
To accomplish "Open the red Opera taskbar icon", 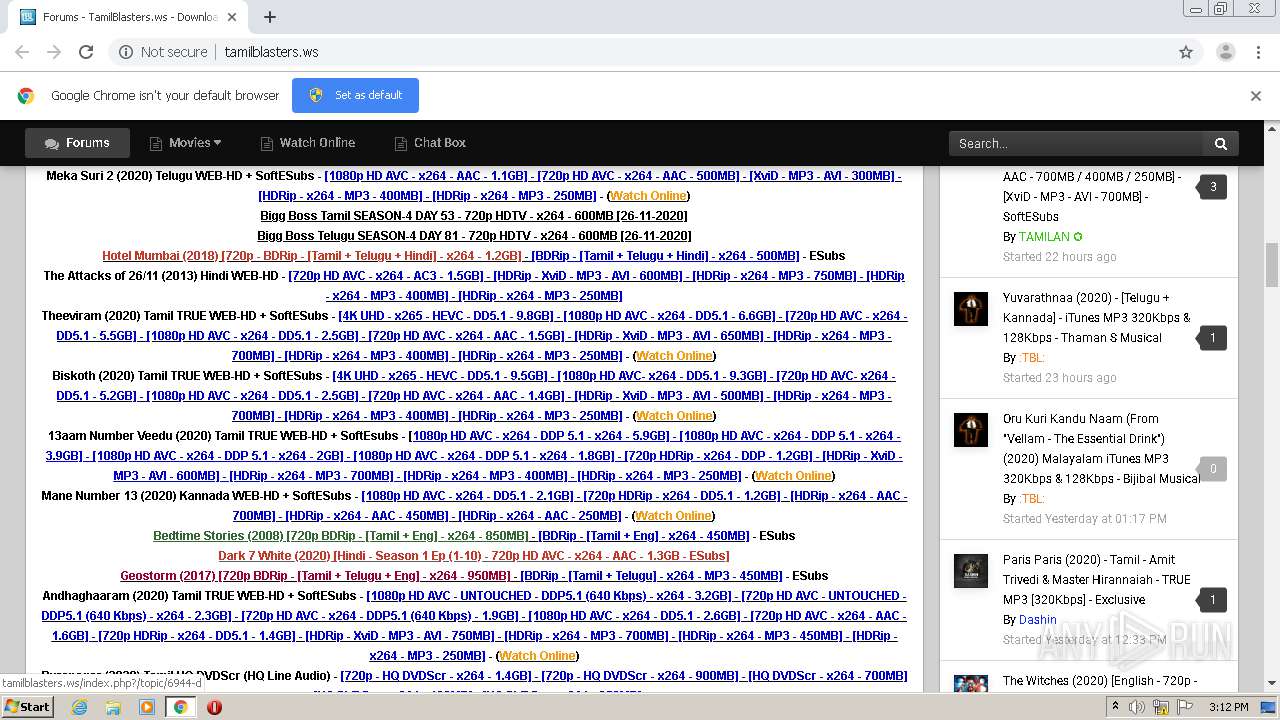I will [214, 707].
